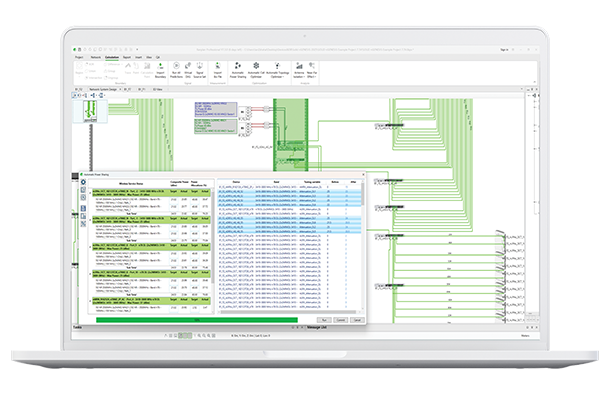Click Device column header in right table

point(236,182)
